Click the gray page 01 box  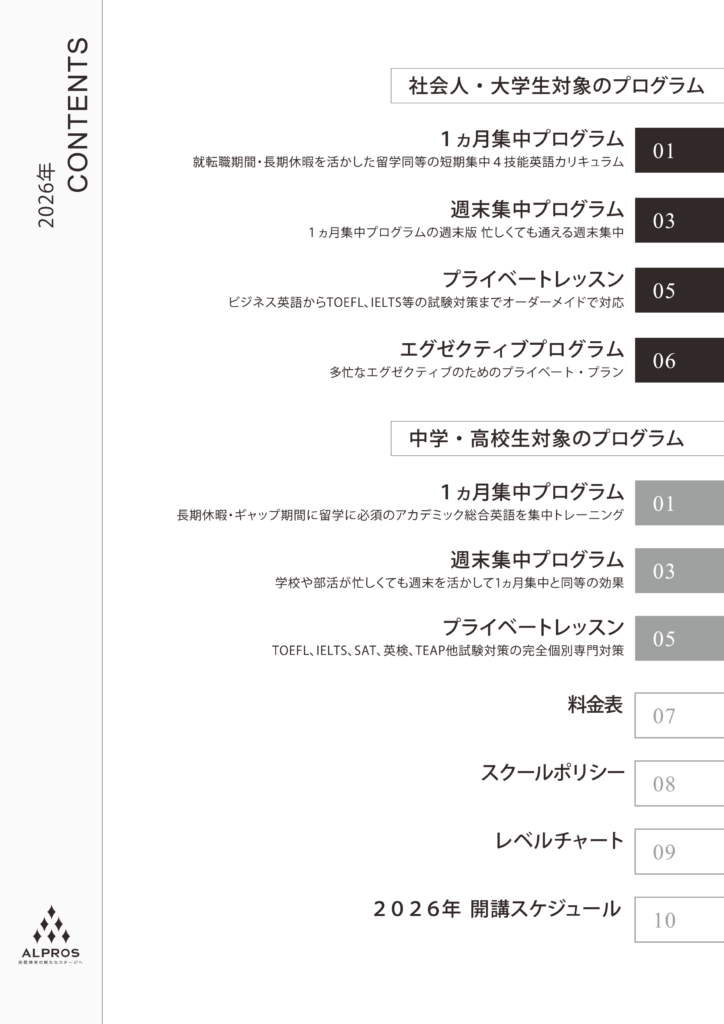click(678, 503)
